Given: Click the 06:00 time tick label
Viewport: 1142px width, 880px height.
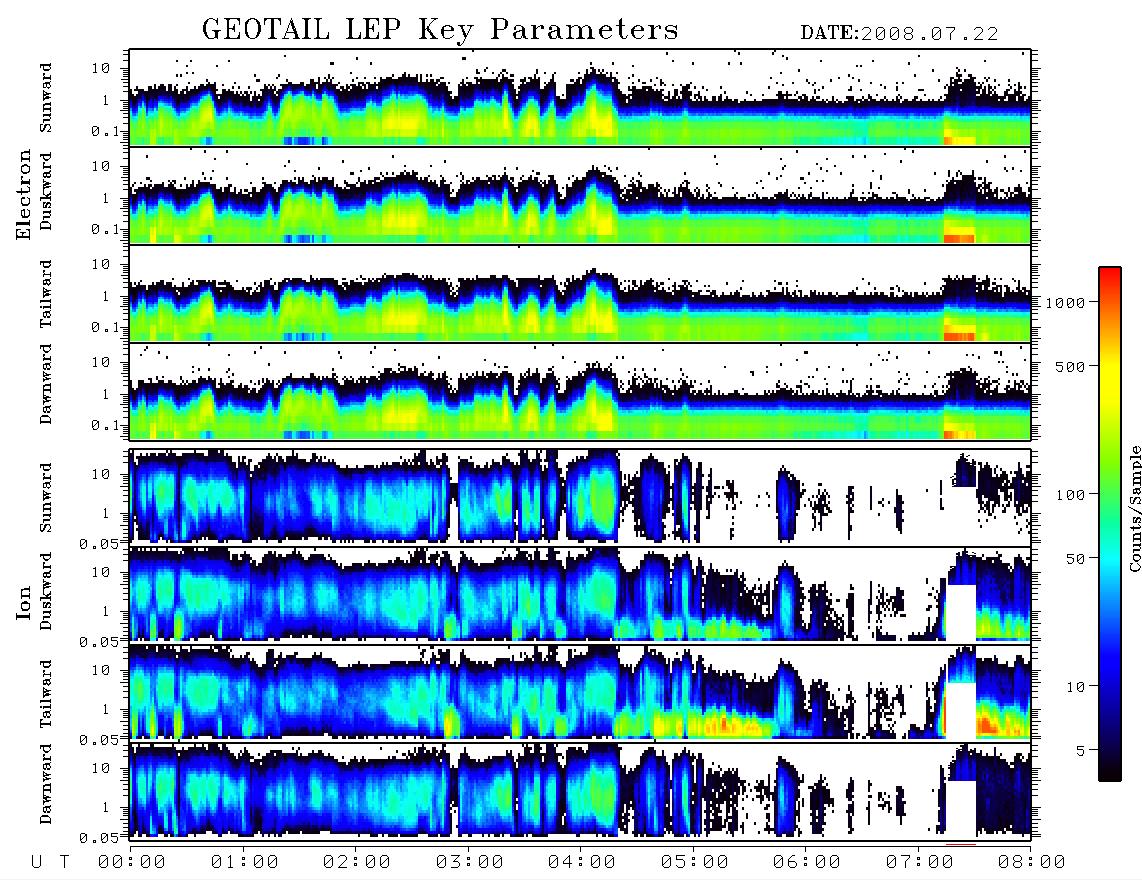Looking at the screenshot, I should [x=807, y=862].
